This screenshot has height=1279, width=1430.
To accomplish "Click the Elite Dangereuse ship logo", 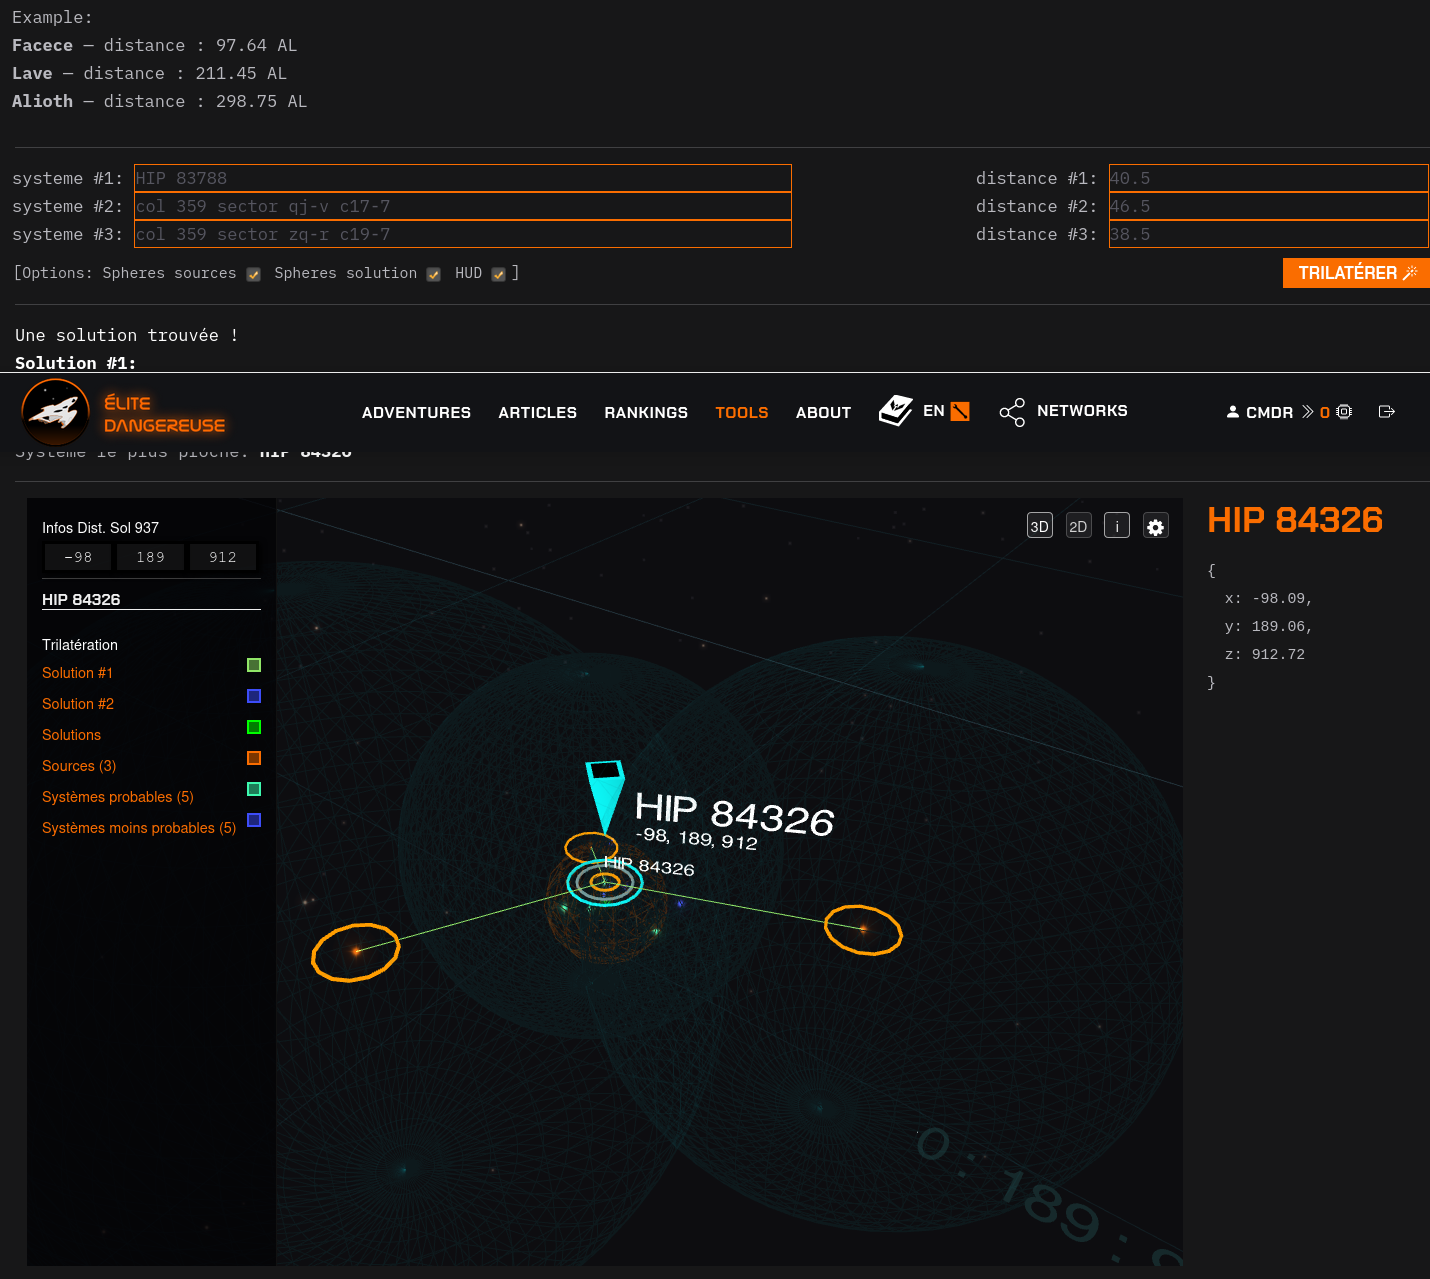I will 56,412.
